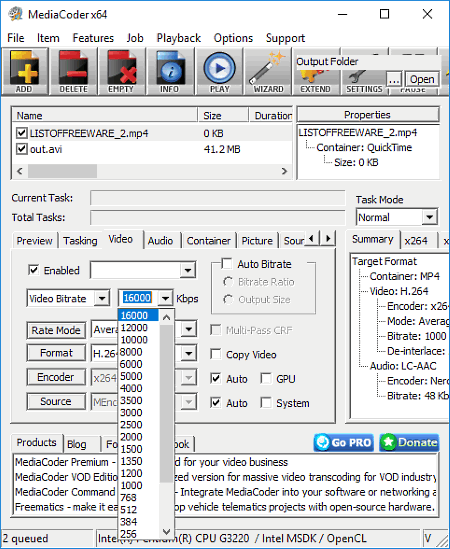This screenshot has height=549, width=450.
Task: Click the Size column header
Action: 223,116
